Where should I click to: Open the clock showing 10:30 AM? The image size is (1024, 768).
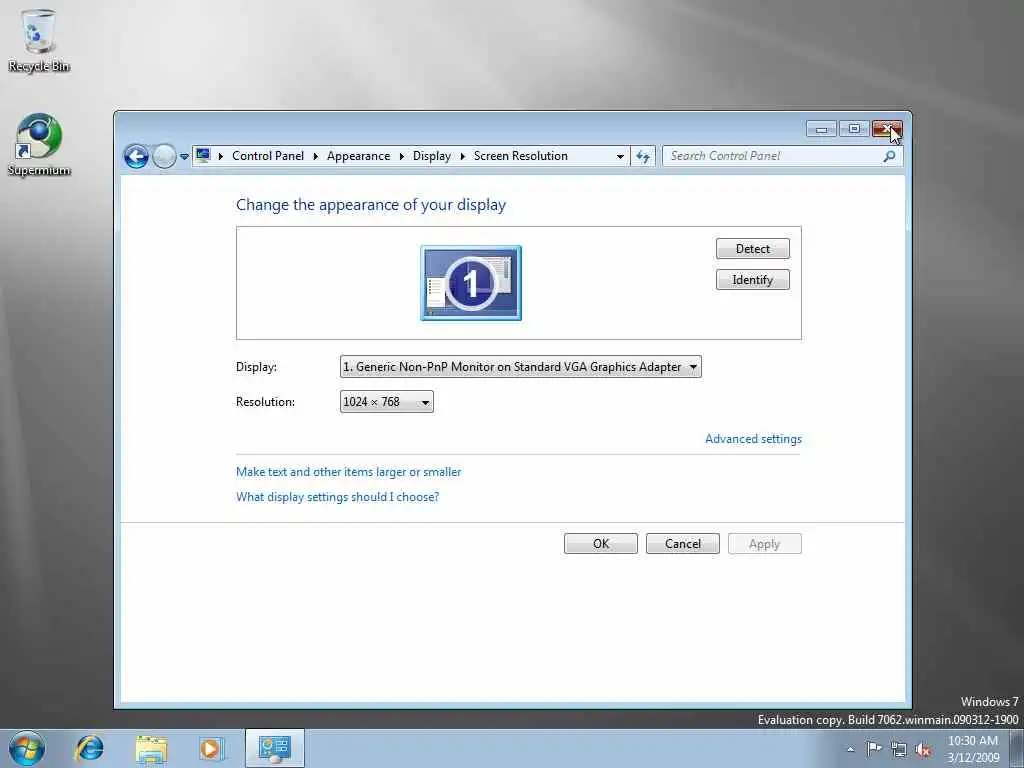click(972, 748)
